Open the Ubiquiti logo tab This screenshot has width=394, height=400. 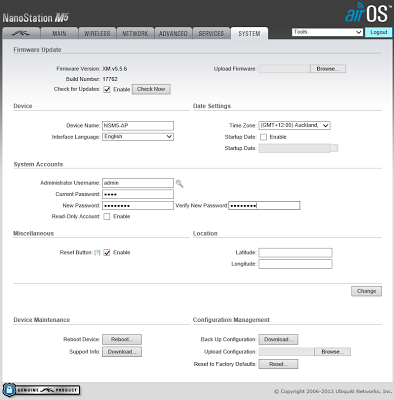(21, 33)
